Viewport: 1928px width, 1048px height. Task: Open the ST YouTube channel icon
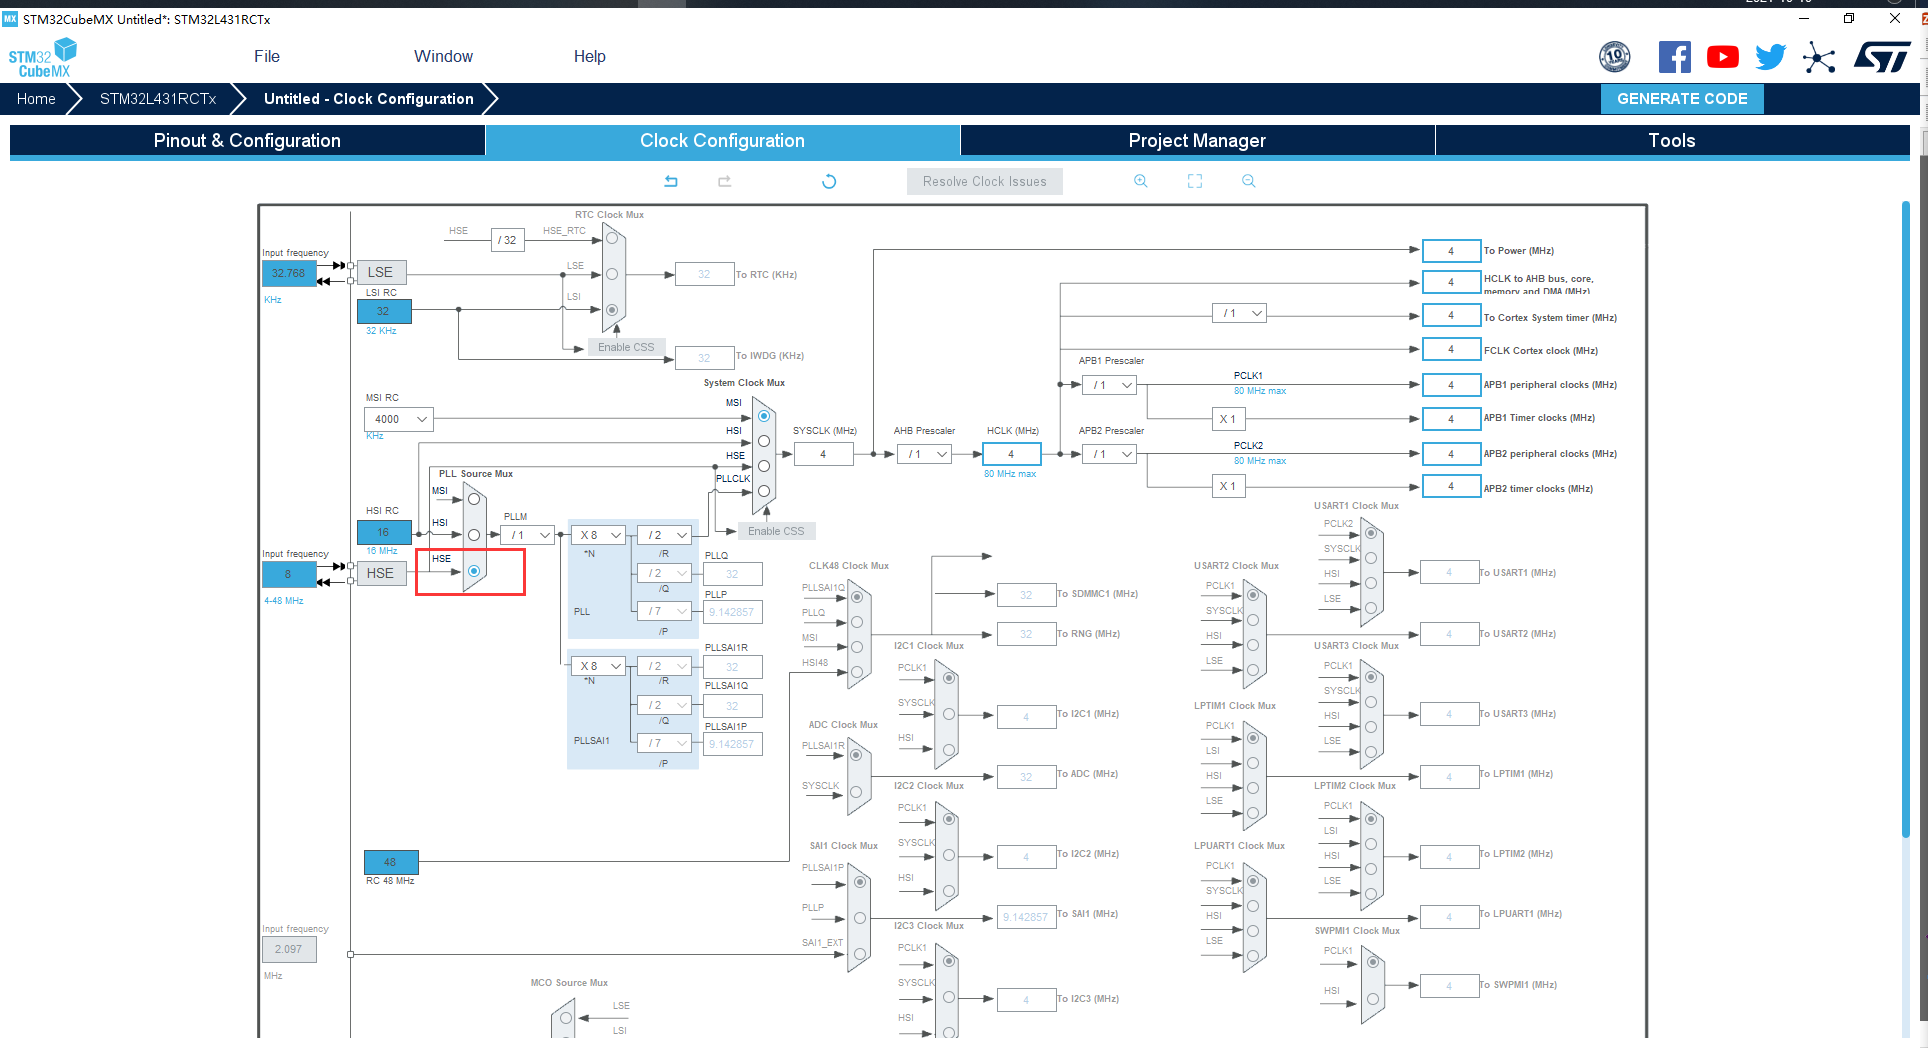1722,57
